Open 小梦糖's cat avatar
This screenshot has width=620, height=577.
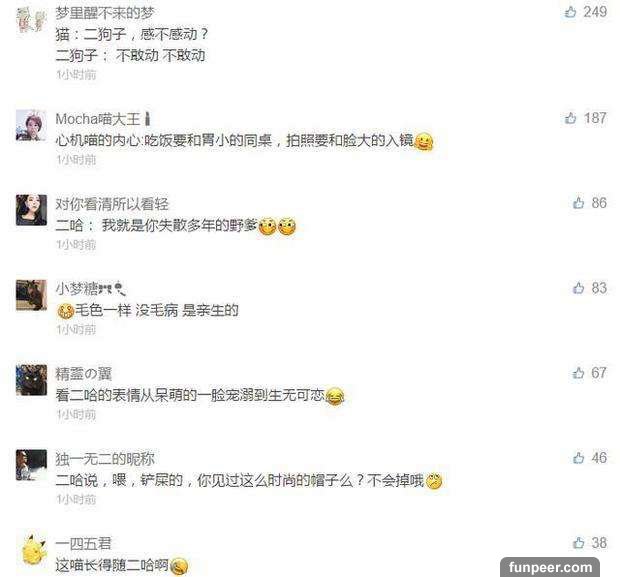[31, 295]
